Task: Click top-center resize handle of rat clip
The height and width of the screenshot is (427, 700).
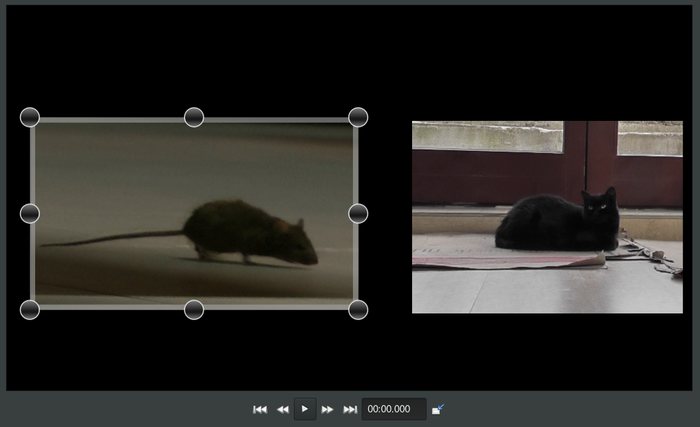Action: click(x=194, y=118)
